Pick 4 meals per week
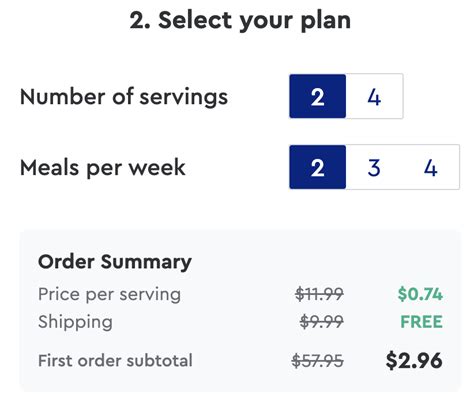 pyautogui.click(x=431, y=167)
